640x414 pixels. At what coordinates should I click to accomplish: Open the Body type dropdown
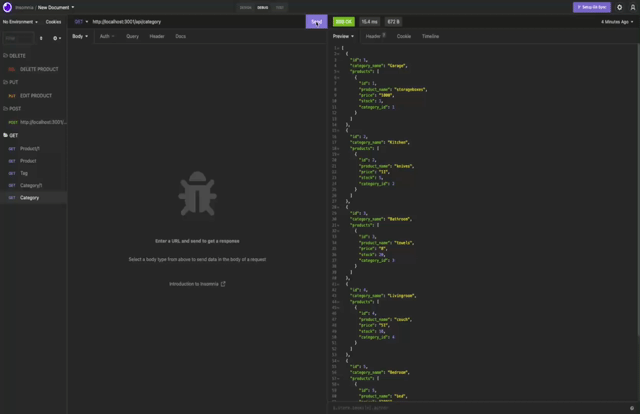[80, 36]
